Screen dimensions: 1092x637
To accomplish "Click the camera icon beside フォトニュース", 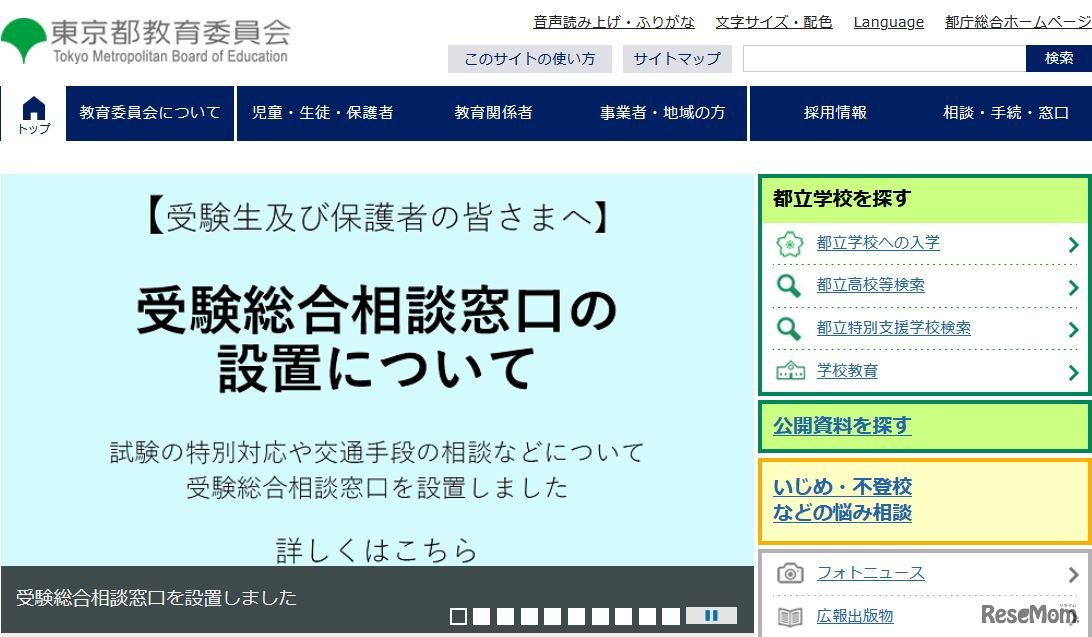I will point(790,573).
